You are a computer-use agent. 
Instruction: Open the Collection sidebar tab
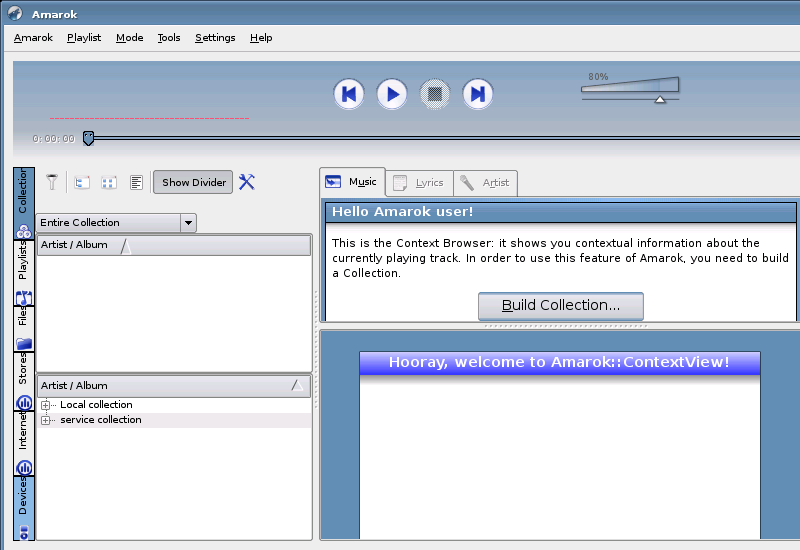tap(23, 204)
